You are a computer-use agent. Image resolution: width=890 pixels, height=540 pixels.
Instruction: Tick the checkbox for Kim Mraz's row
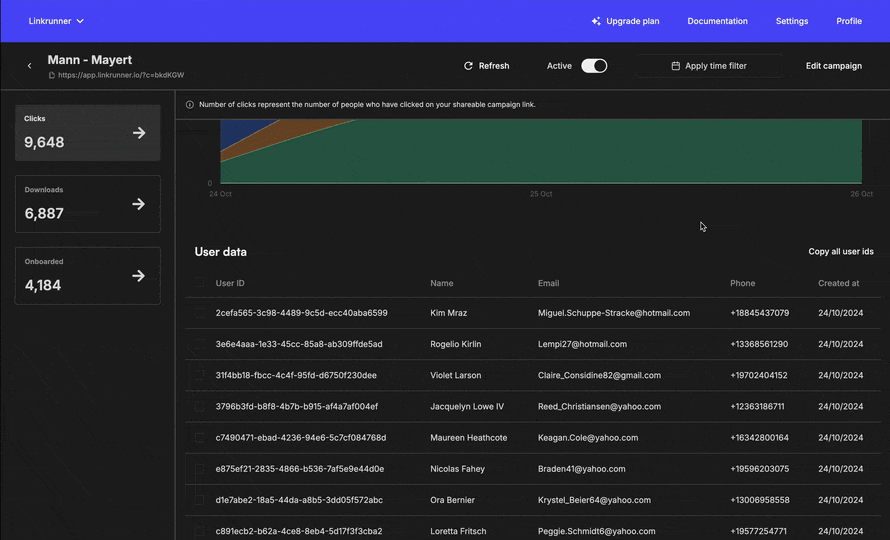[x=200, y=313]
